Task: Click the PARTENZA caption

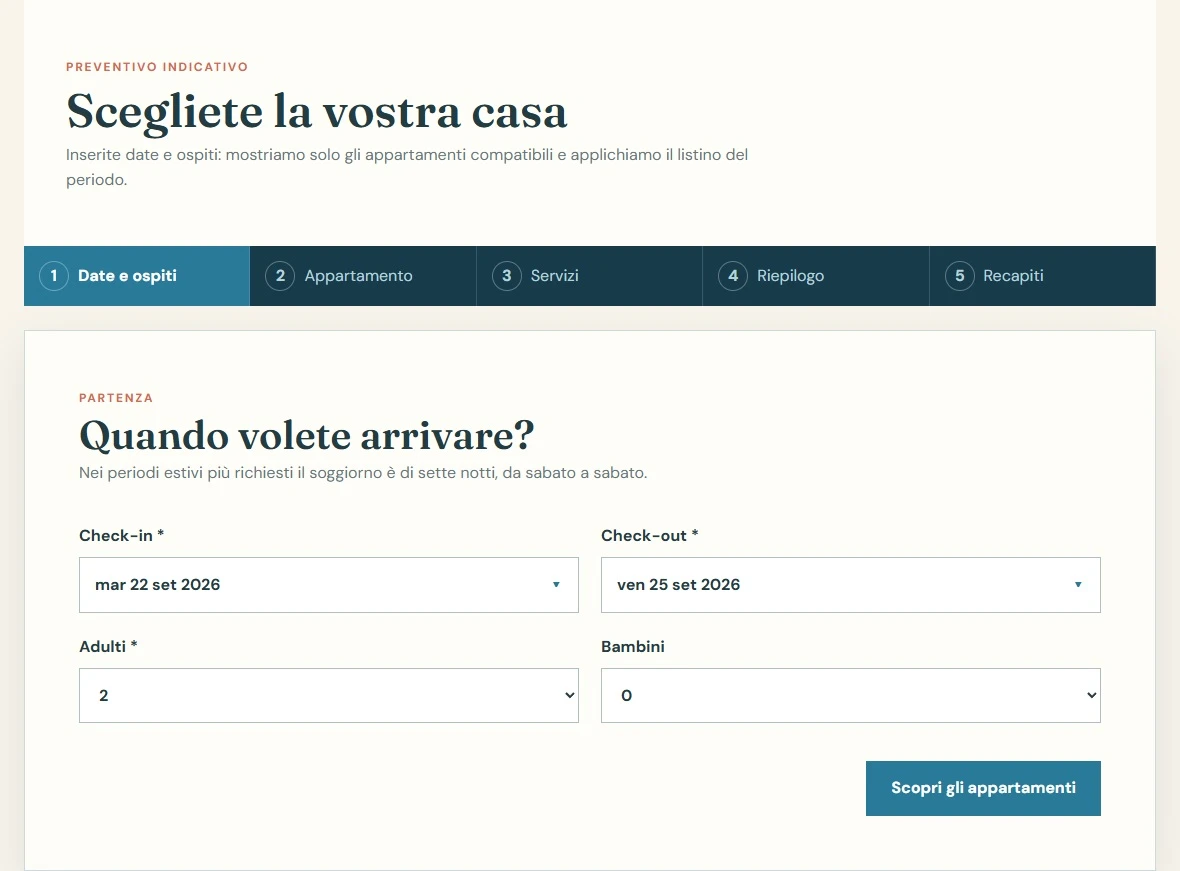Action: click(x=116, y=397)
